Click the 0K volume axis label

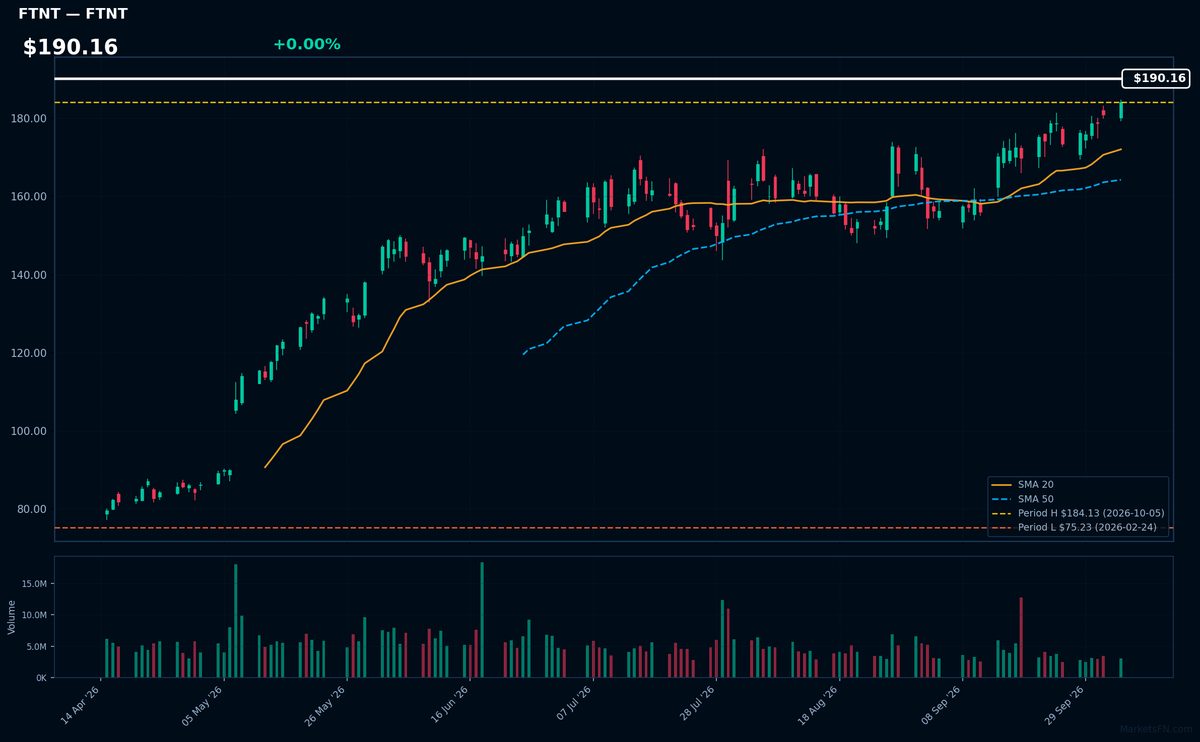click(41, 678)
